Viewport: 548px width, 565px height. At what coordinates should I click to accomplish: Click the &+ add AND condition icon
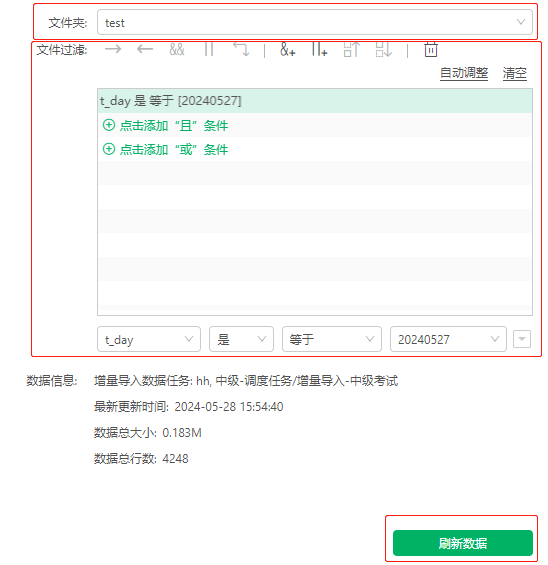point(288,49)
